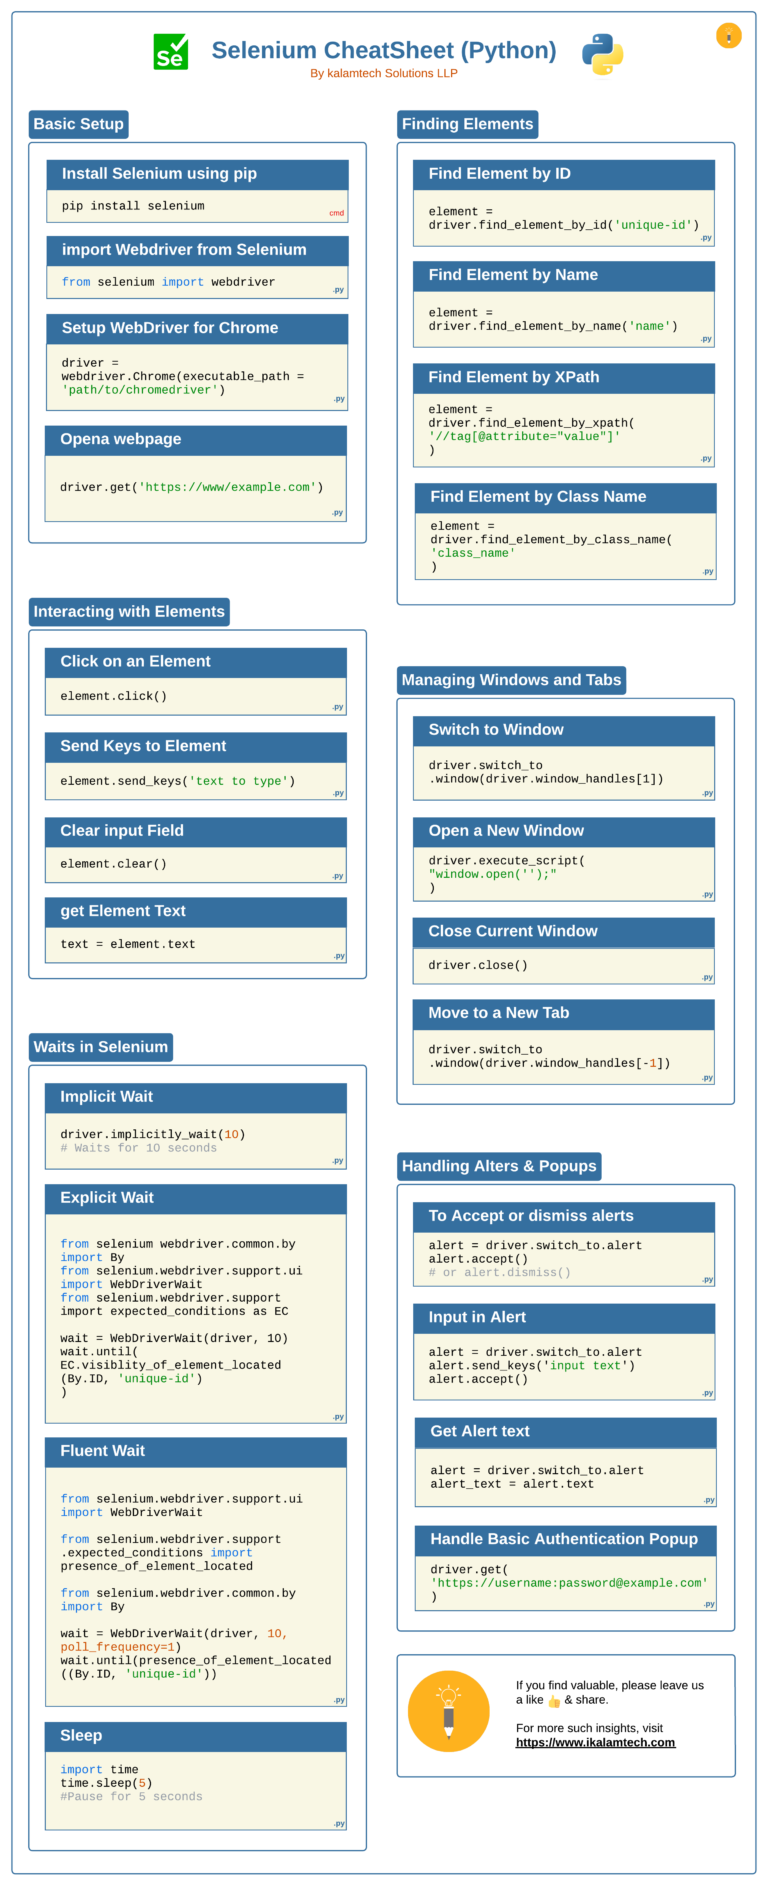The height and width of the screenshot is (1886, 768).
Task: Open the https://www.ikalamtech.com link
Action: point(595,1742)
